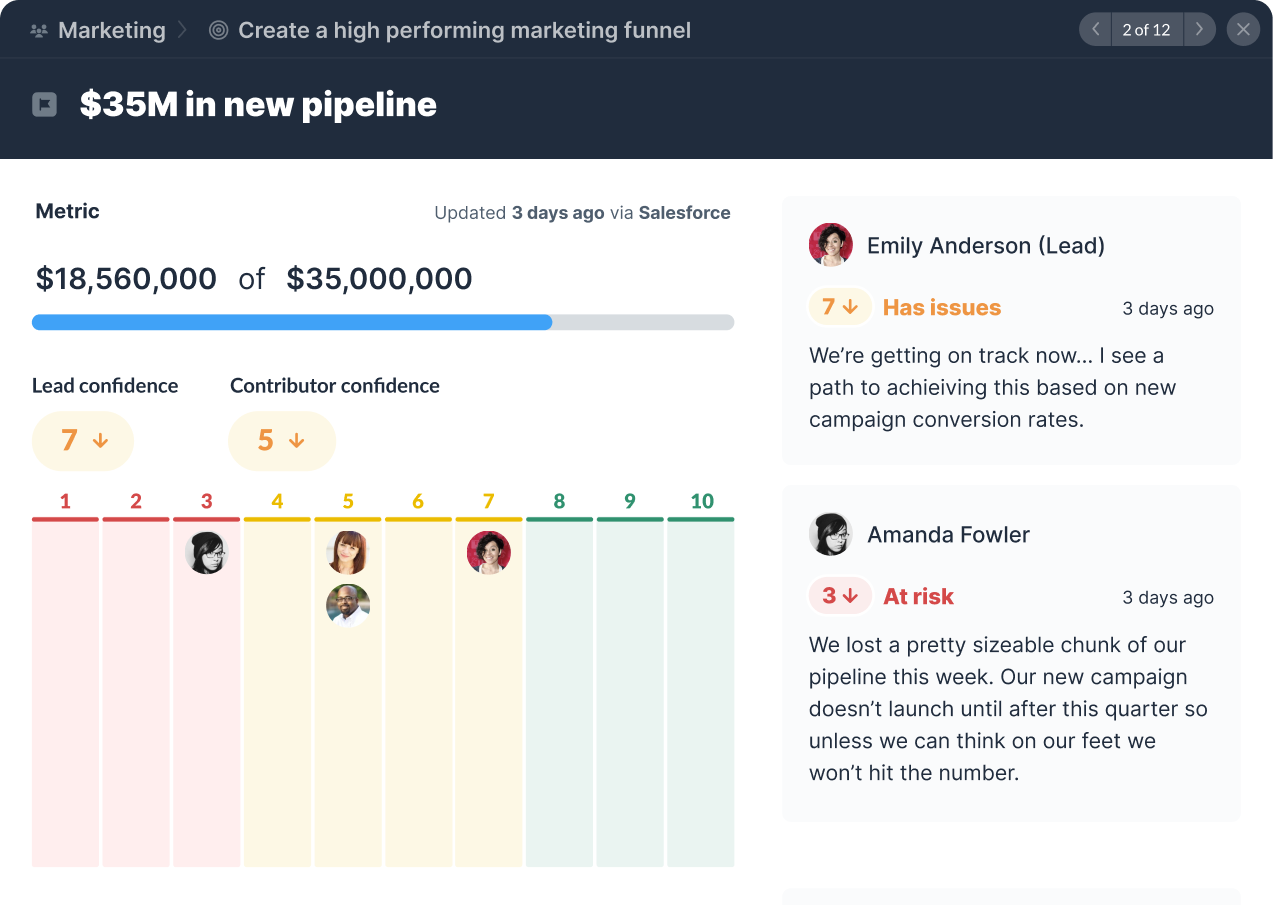Image resolution: width=1273 pixels, height=905 pixels.
Task: Click the blue pipeline progress bar
Action: tap(292, 322)
